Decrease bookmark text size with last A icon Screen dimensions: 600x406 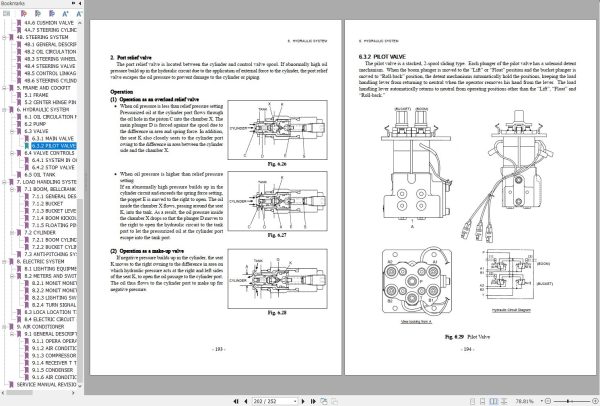[78, 14]
